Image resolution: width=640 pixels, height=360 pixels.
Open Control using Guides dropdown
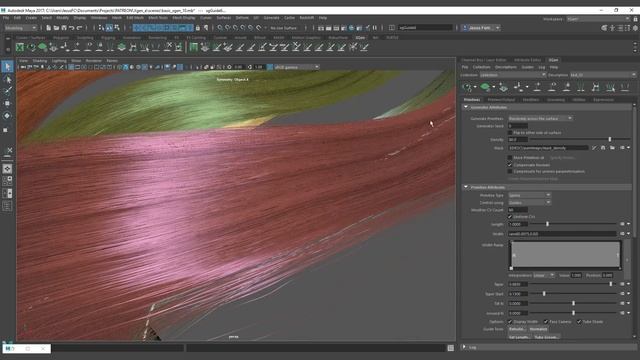529,203
